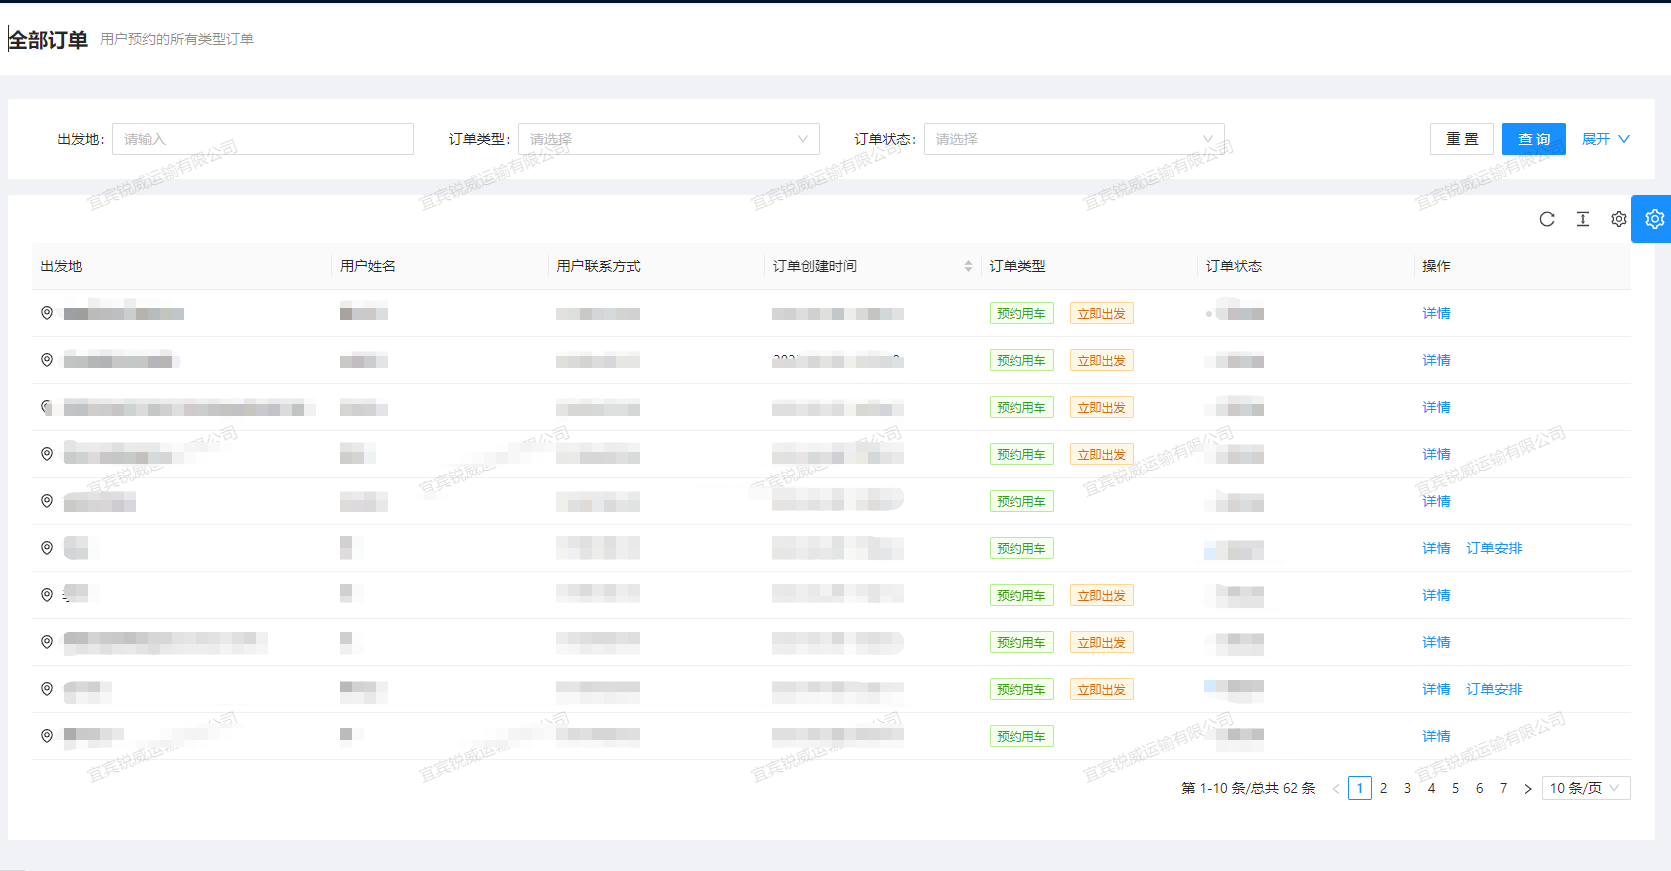Click the previous page arrow
Image resolution: width=1671 pixels, height=871 pixels.
tap(1336, 788)
